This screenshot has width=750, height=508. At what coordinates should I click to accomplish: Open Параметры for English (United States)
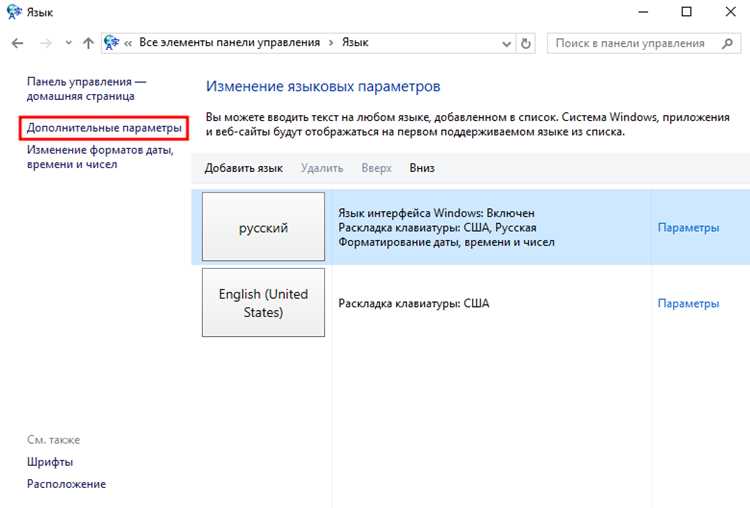coord(688,303)
